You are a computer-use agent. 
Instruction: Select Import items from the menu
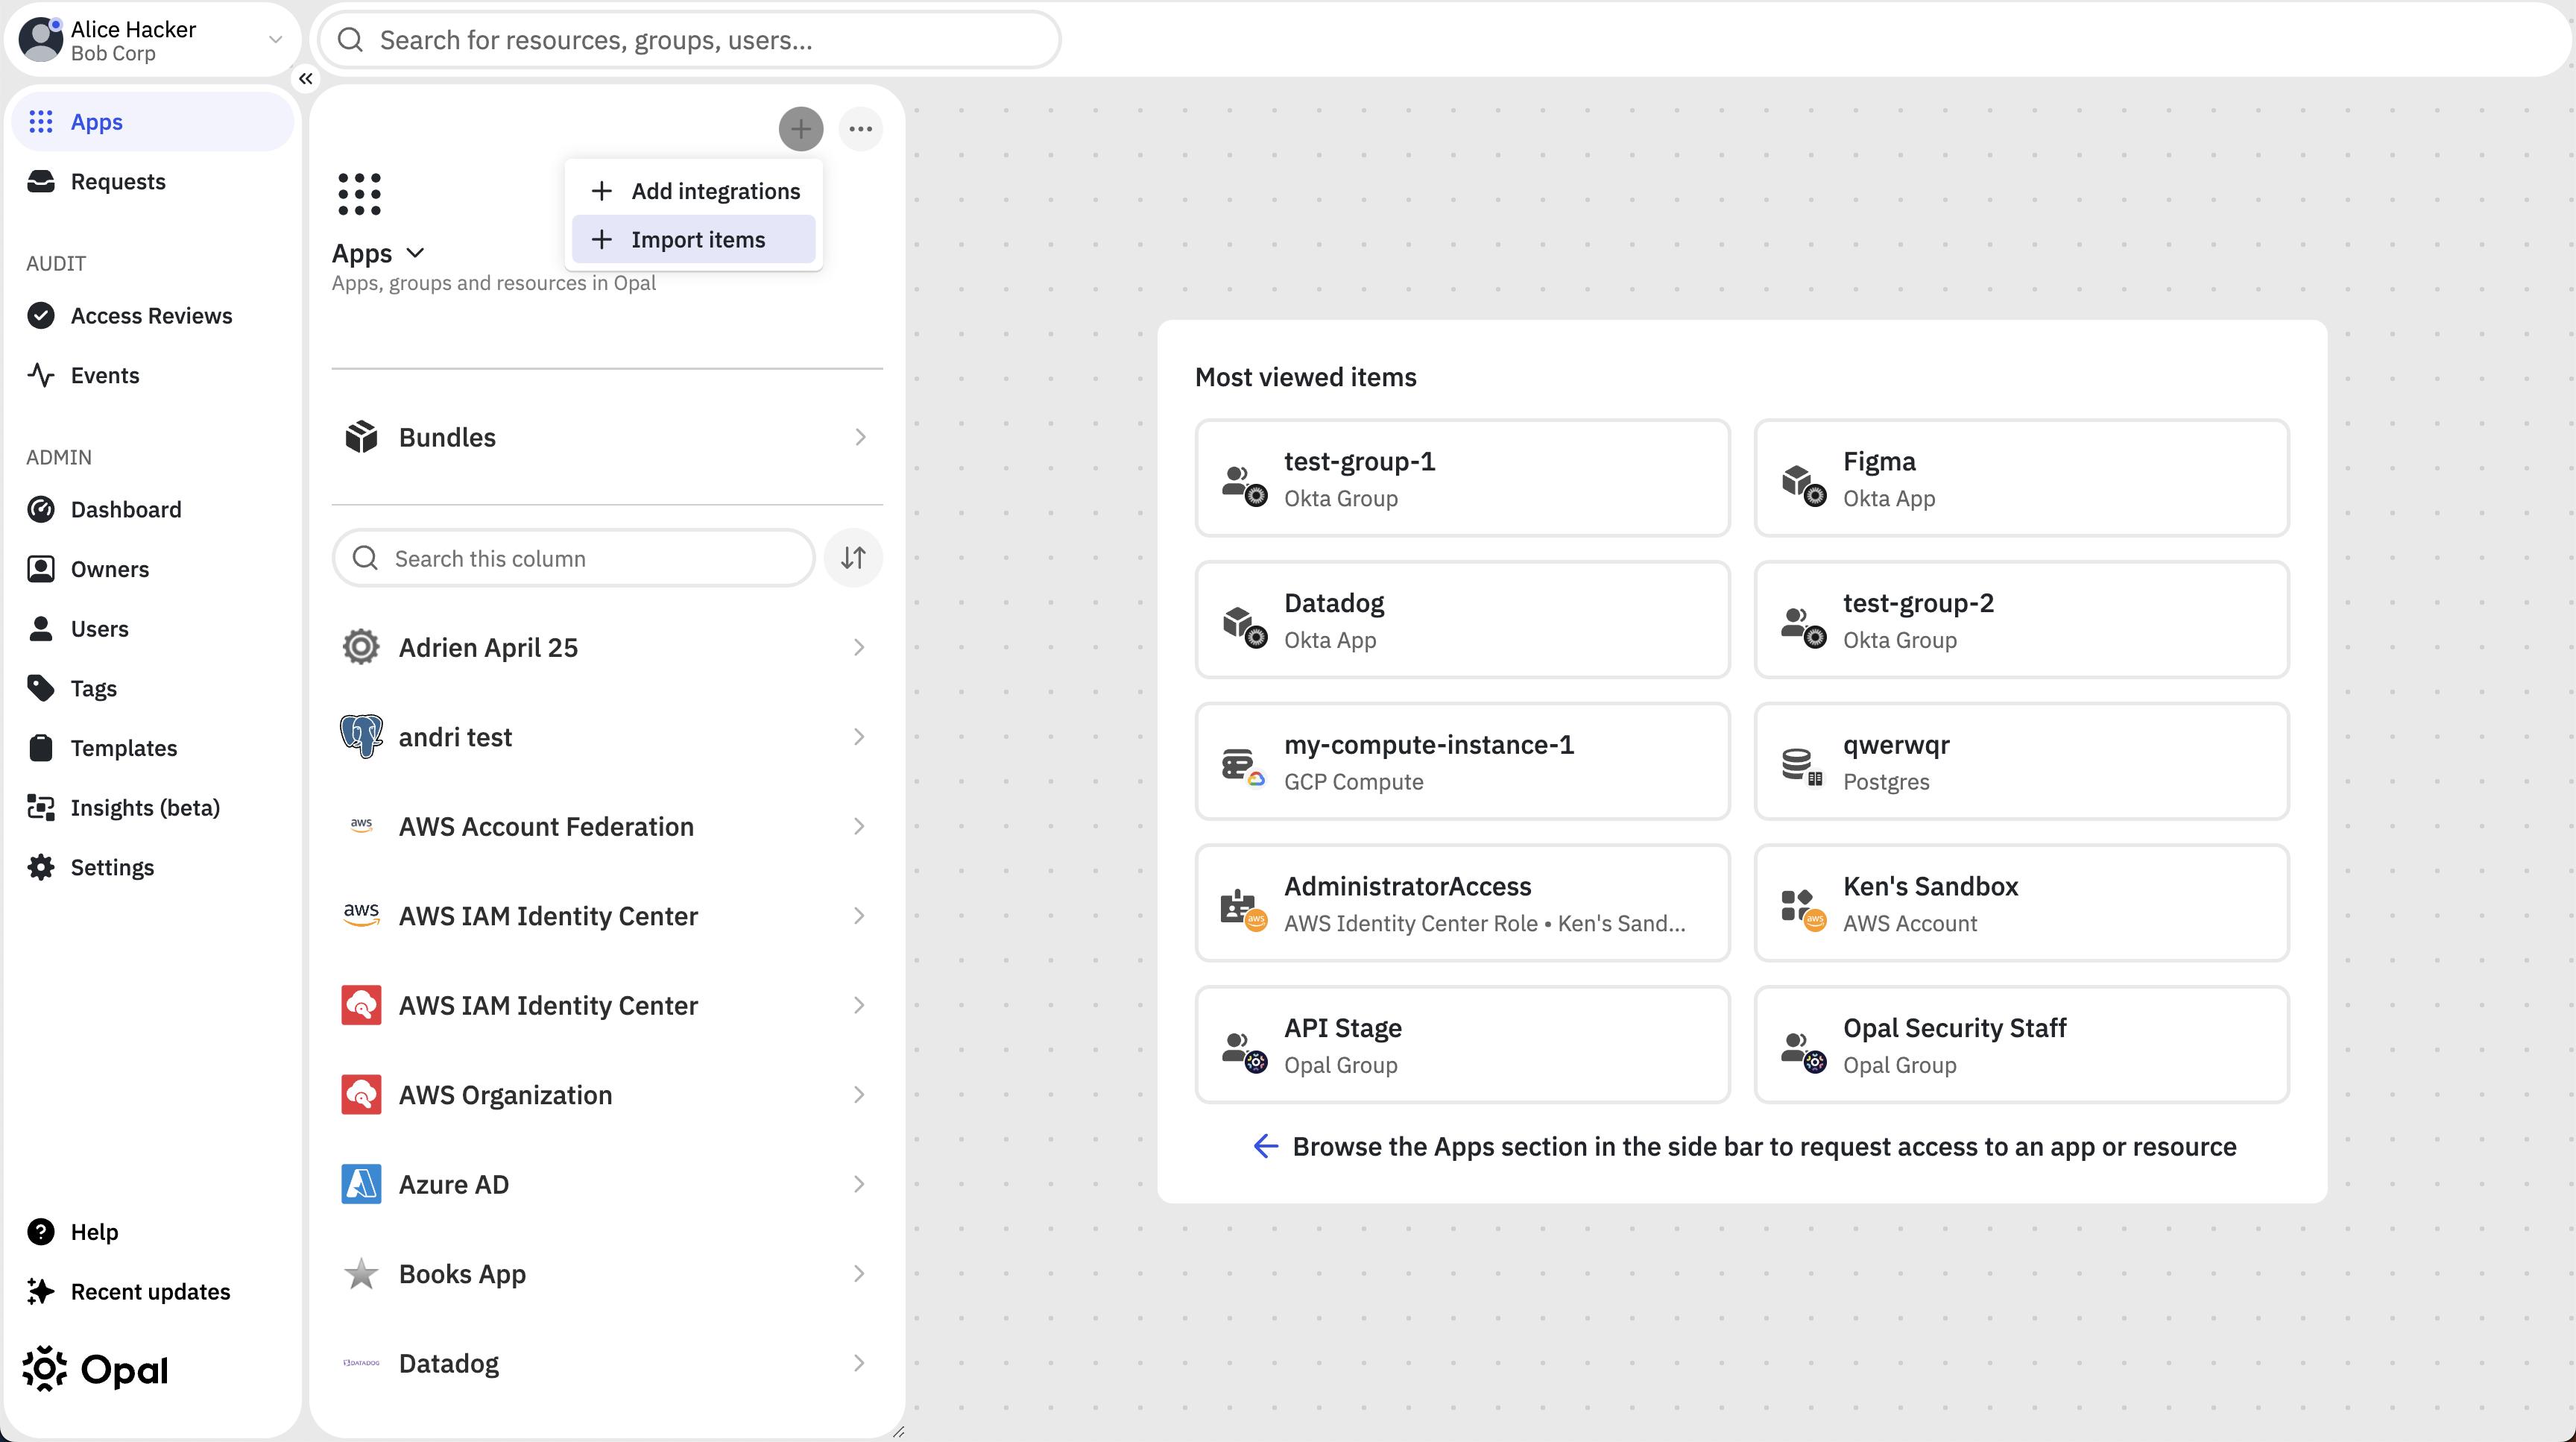[x=694, y=240]
